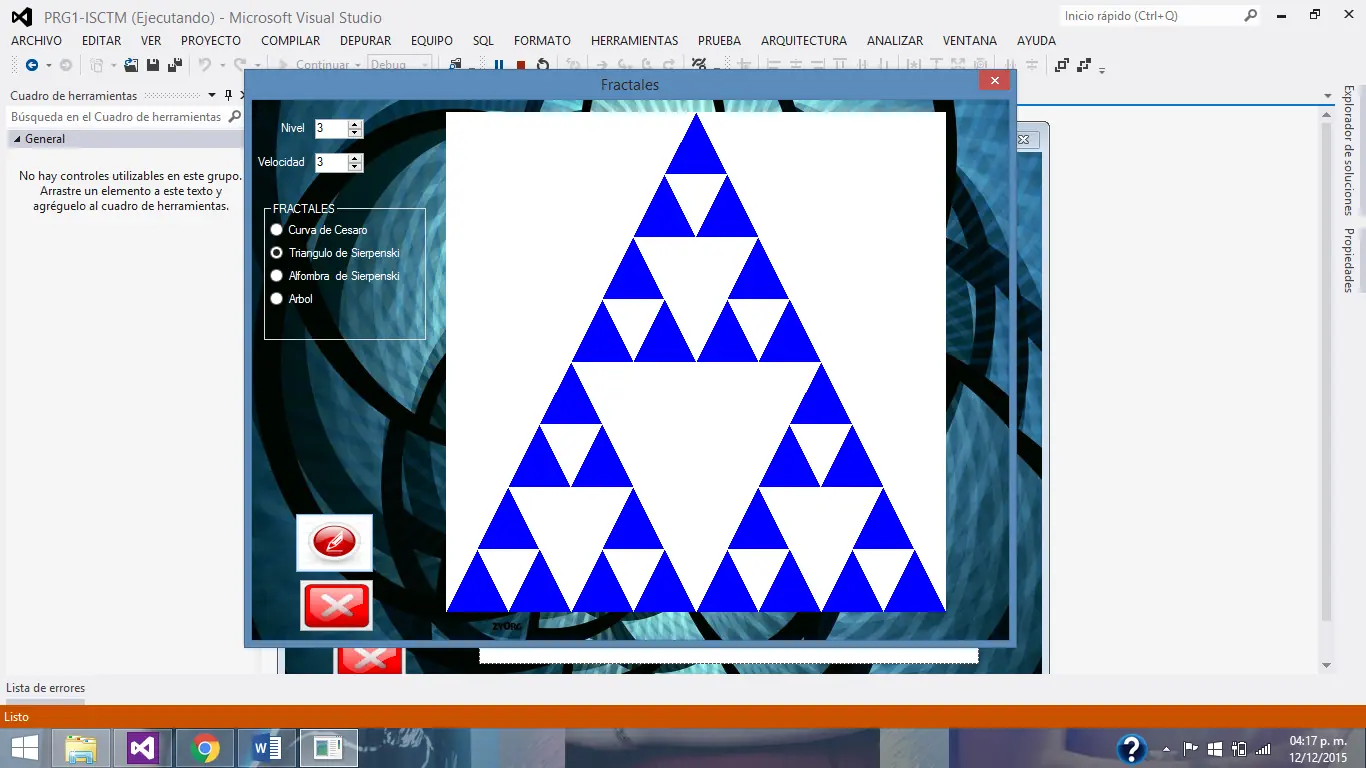Open the VENTANA menu

coord(969,41)
